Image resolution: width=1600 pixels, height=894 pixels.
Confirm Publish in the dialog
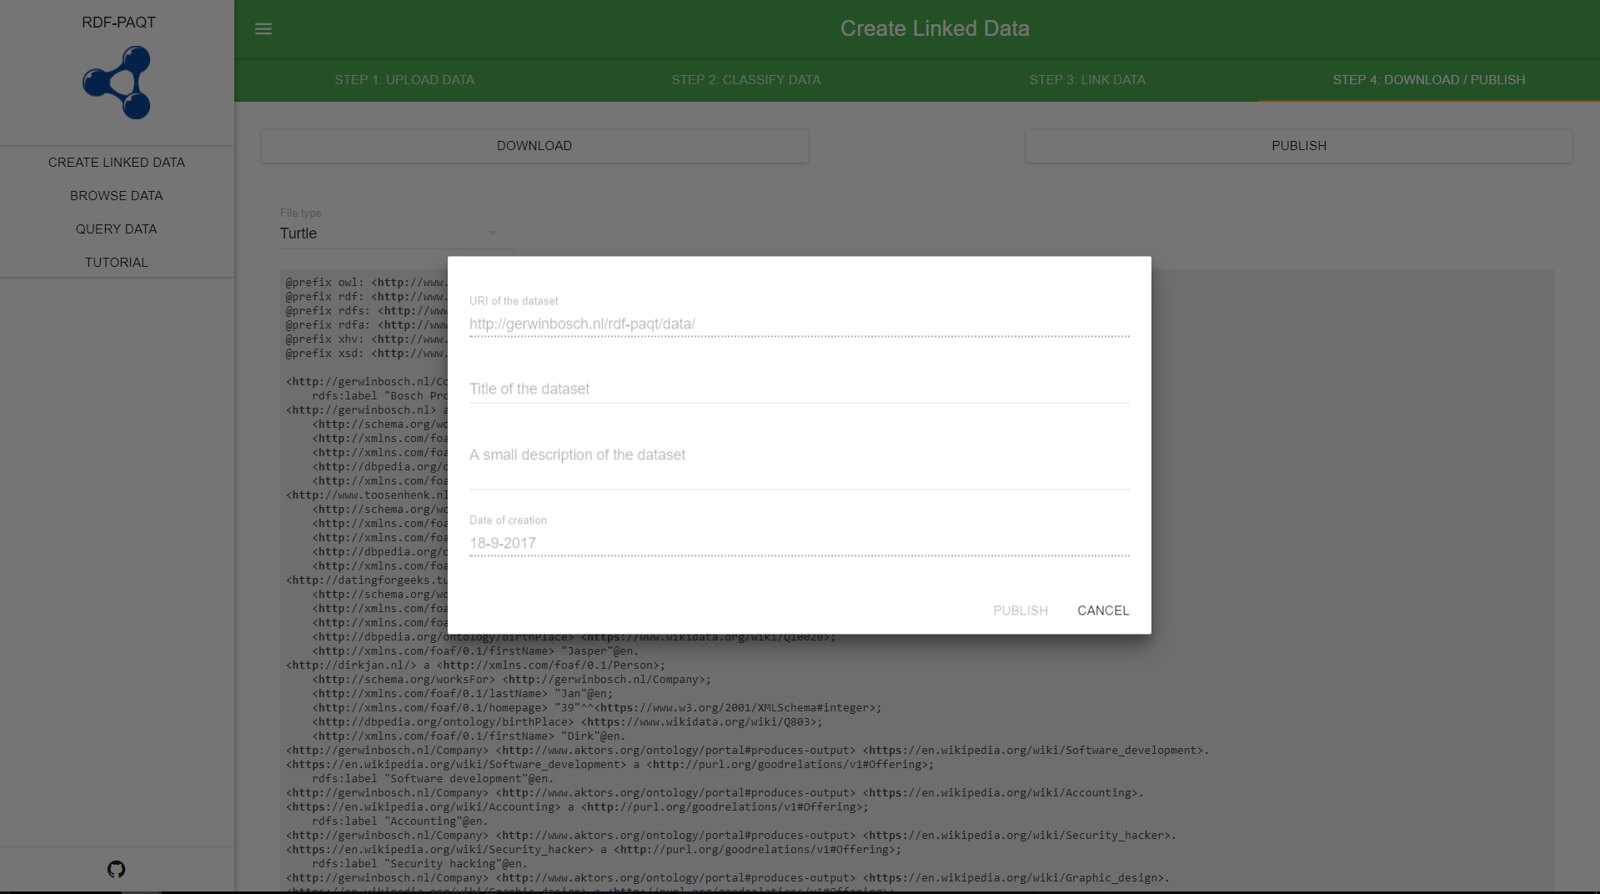coord(1020,610)
